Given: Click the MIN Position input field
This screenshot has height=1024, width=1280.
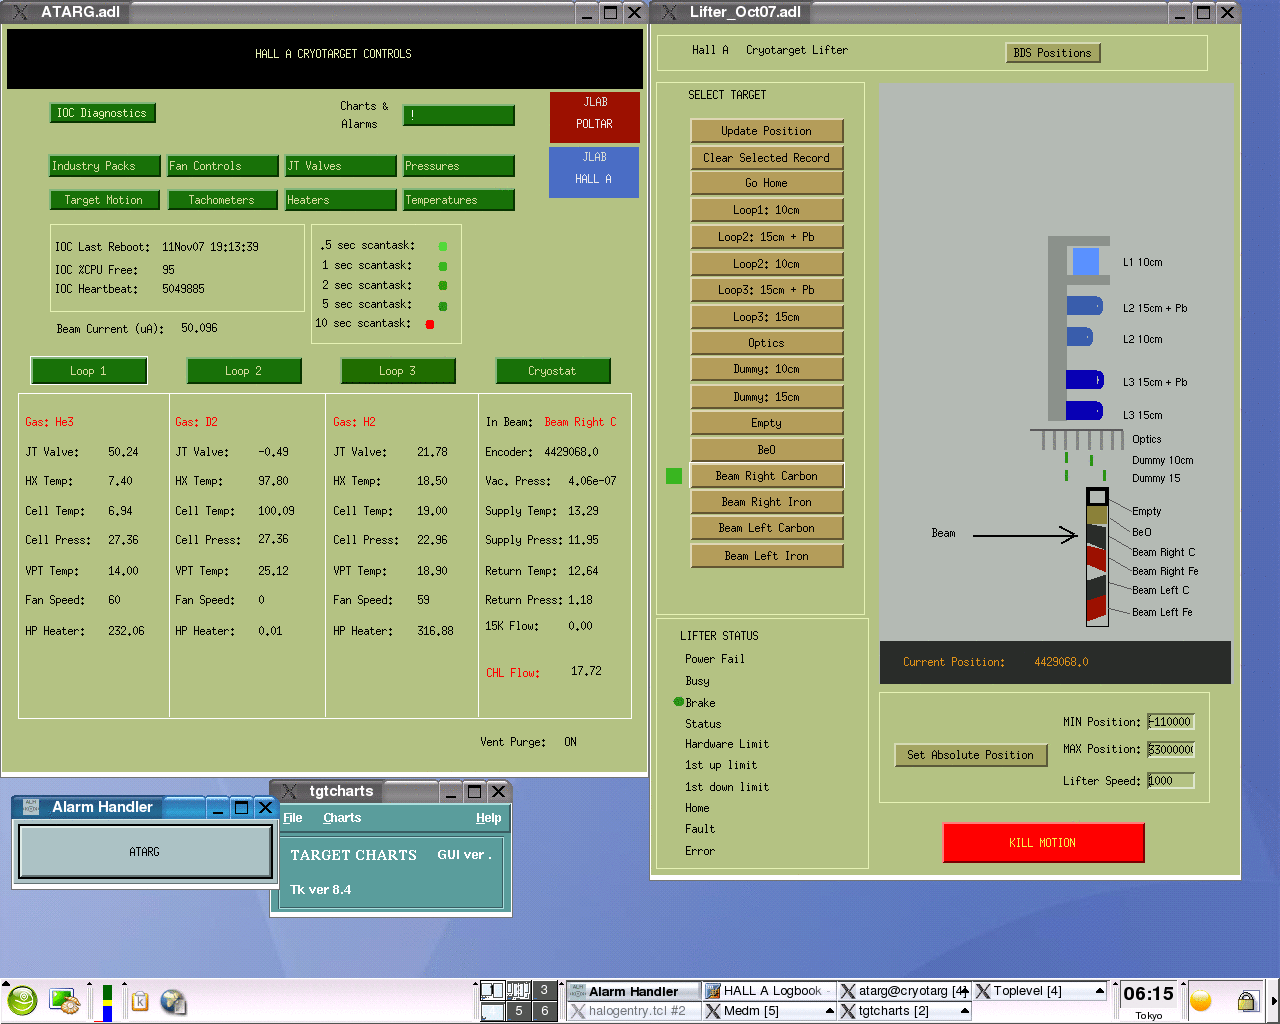Looking at the screenshot, I should click(1171, 722).
